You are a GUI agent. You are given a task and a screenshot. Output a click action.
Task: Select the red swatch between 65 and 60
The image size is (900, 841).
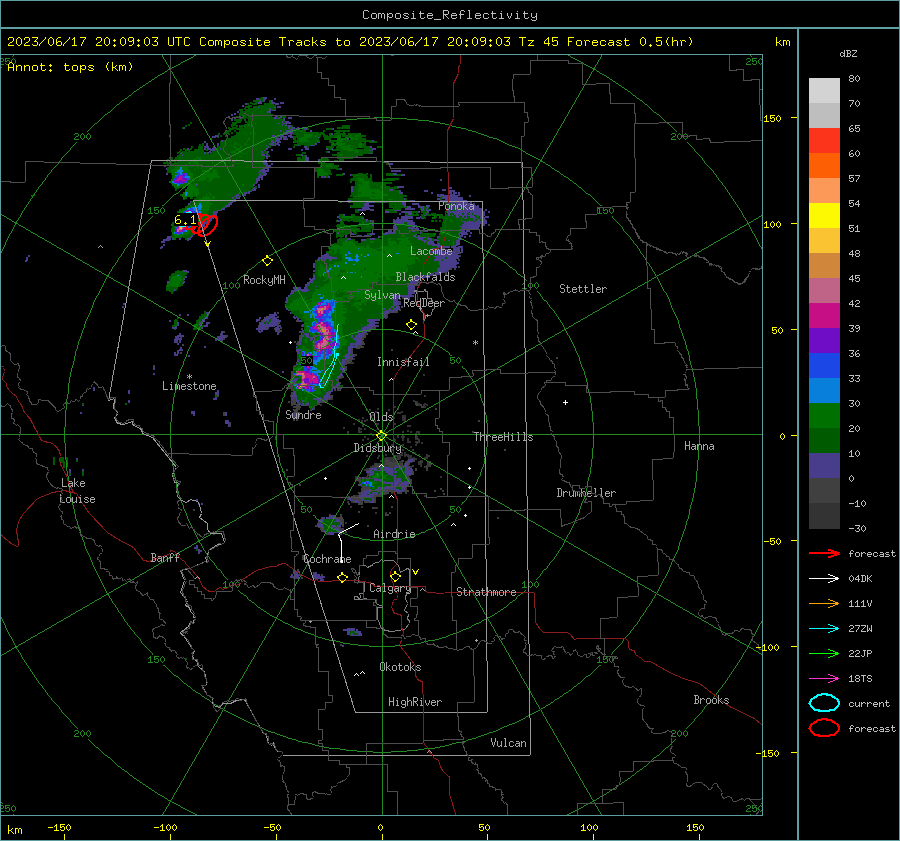(x=824, y=141)
